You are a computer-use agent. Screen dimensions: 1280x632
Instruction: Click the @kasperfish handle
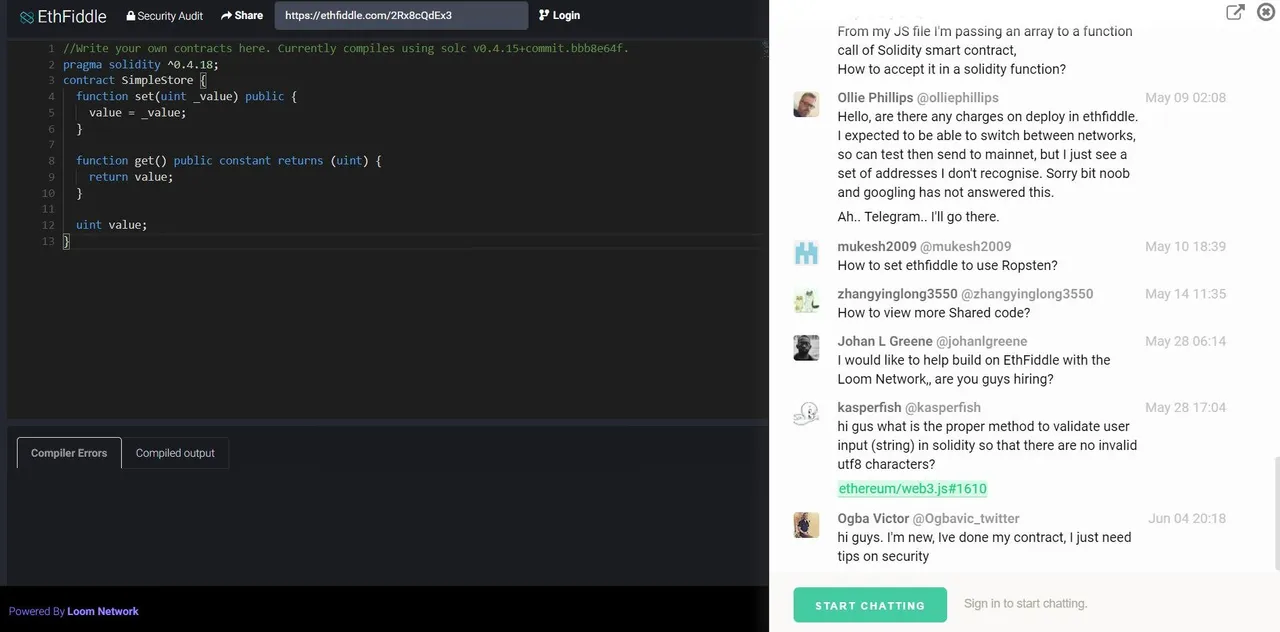coord(943,408)
